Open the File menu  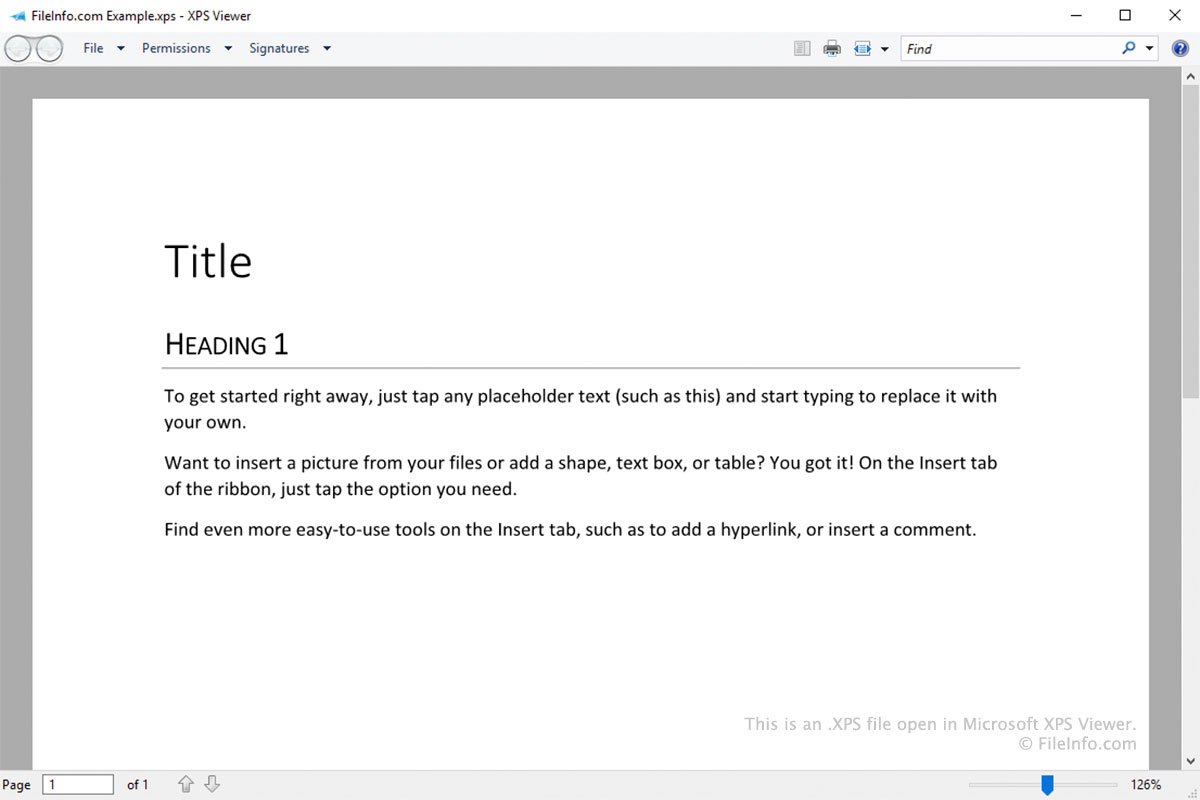[93, 48]
